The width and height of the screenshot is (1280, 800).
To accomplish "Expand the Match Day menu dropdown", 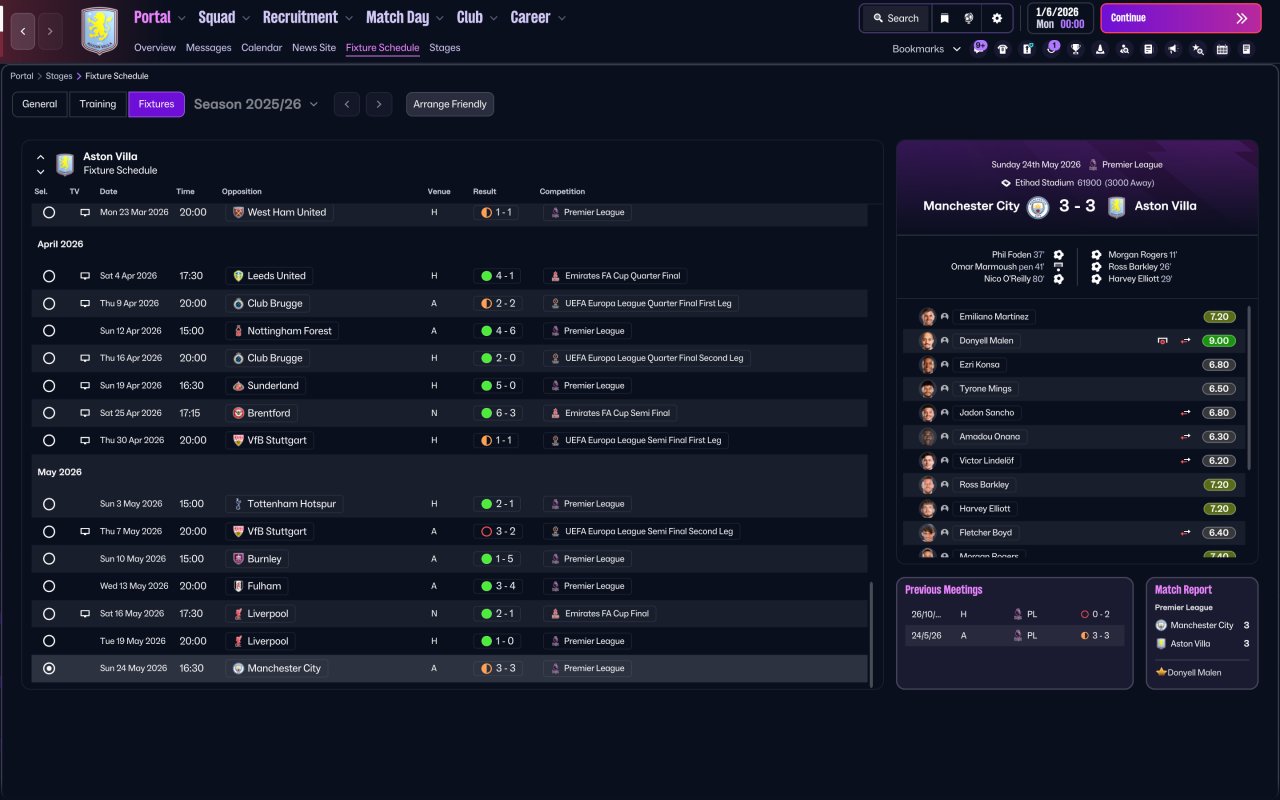I will [x=439, y=18].
